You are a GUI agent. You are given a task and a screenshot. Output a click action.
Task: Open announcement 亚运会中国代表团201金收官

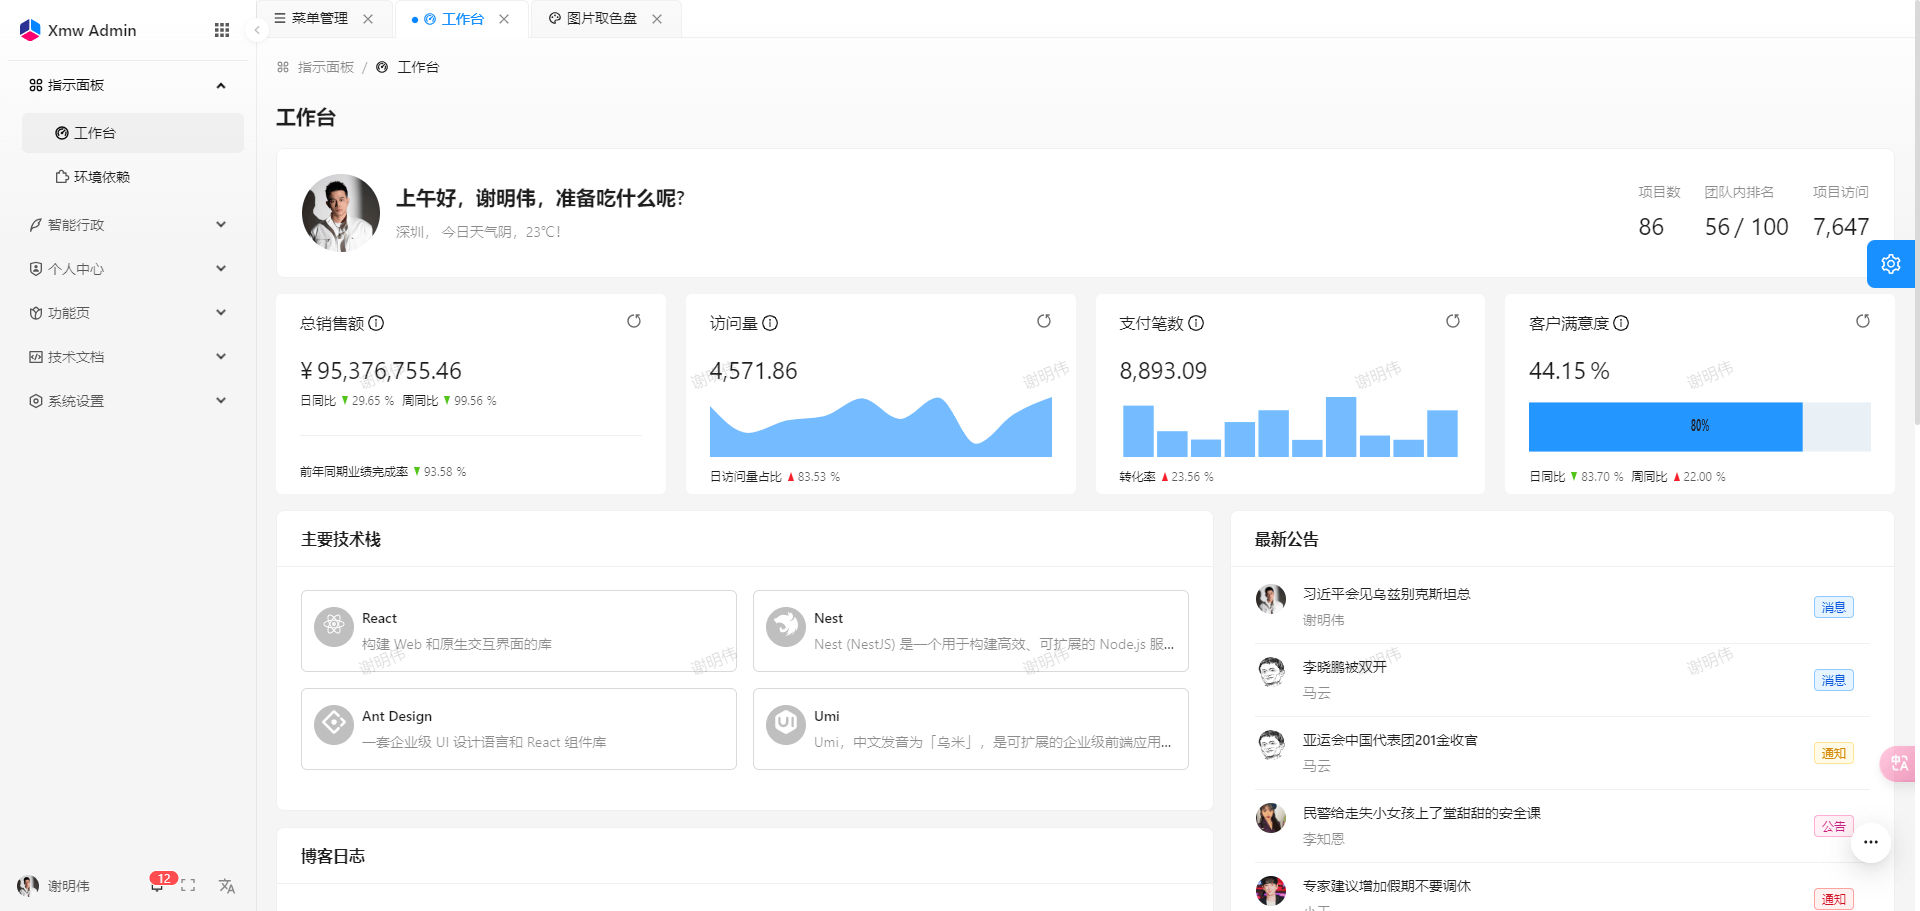[x=1390, y=740]
